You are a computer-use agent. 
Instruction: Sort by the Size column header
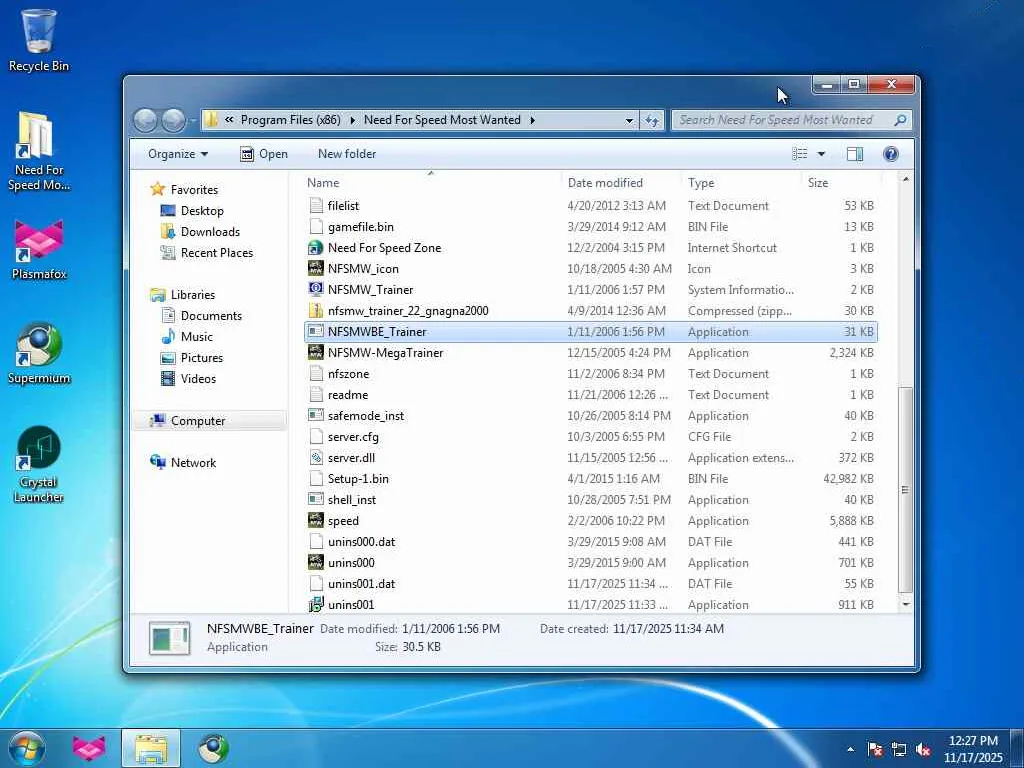[840, 183]
